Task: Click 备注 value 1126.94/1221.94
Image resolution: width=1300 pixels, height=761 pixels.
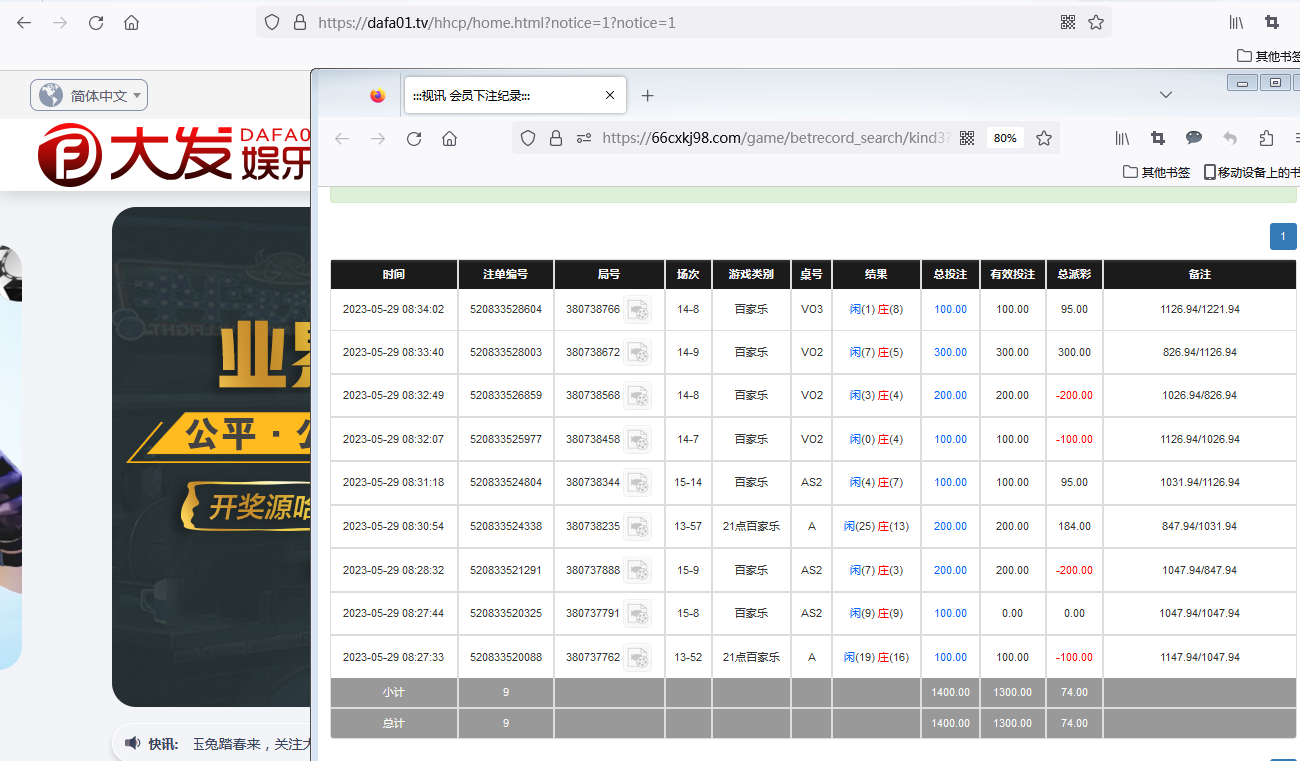Action: [1200, 310]
